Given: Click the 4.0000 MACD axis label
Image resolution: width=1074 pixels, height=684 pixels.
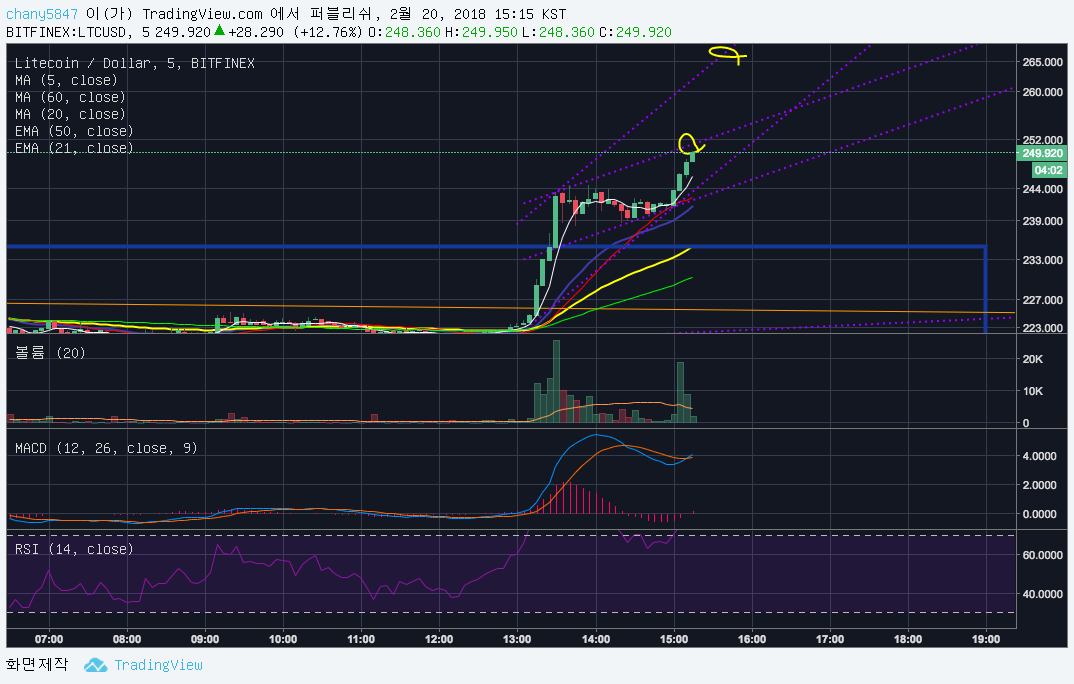Looking at the screenshot, I should pyautogui.click(x=1039, y=456).
